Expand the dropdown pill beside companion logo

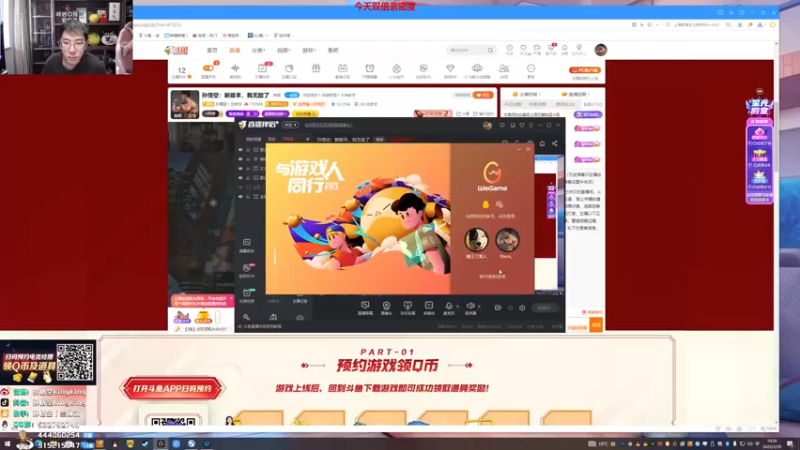click(x=290, y=125)
